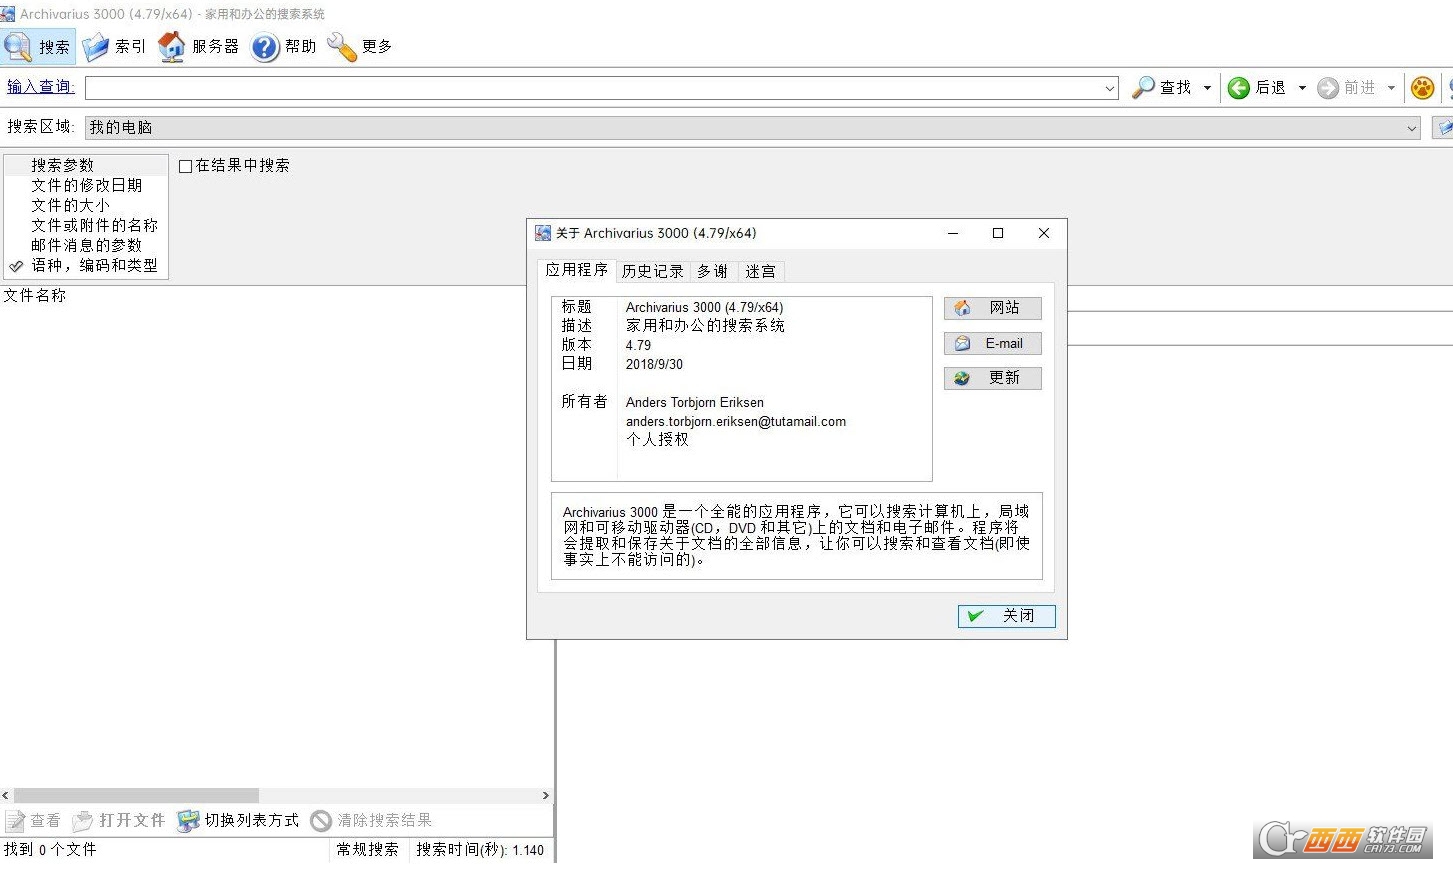Click the 搜索时间(秒): 1.140 status text
Viewport: 1453px width, 869px height.
[x=480, y=850]
